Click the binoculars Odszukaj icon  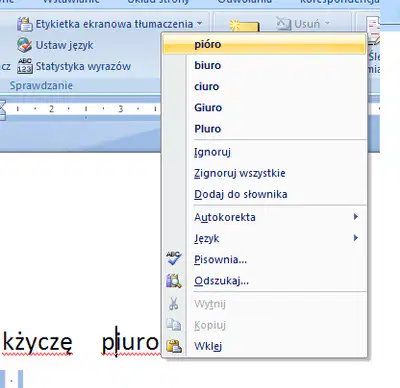pos(174,281)
